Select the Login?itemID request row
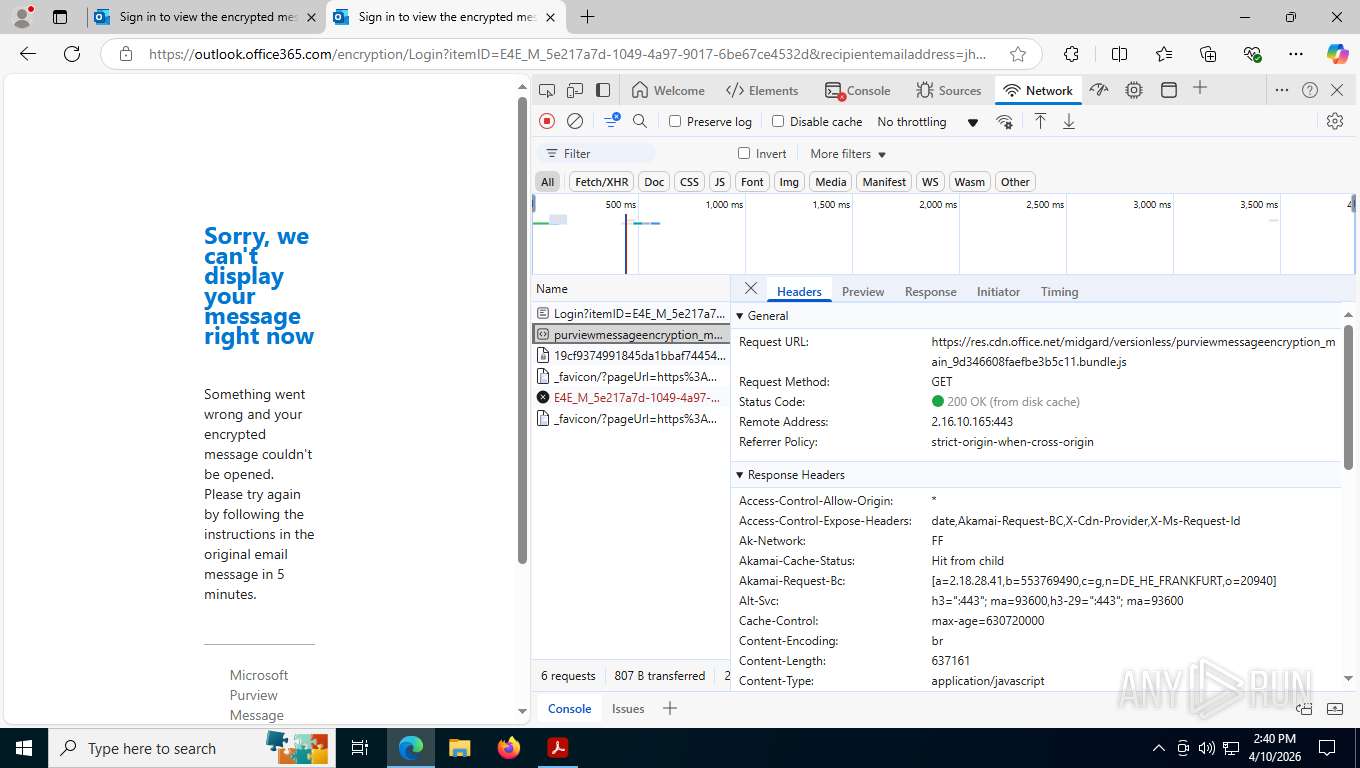1360x768 pixels. [x=631, y=313]
